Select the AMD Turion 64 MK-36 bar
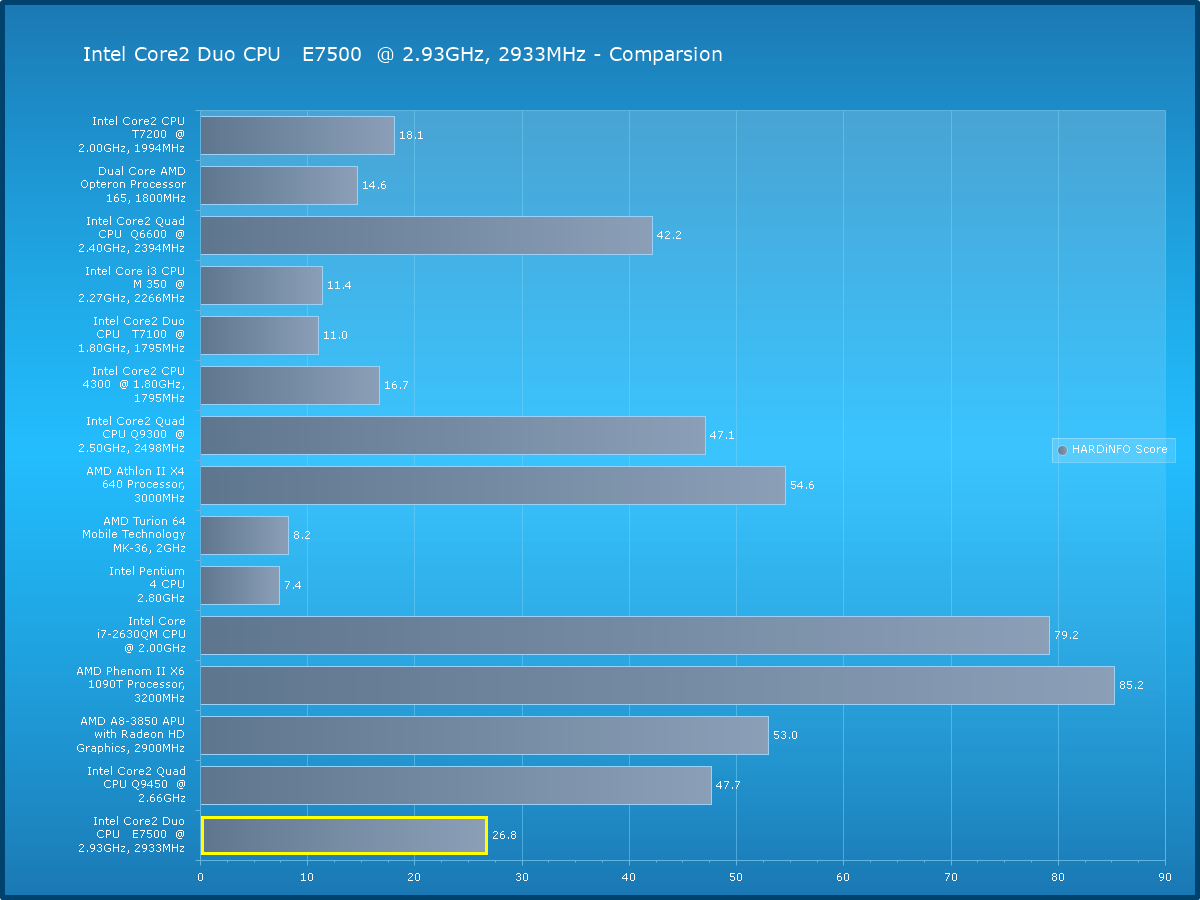Viewport: 1200px width, 900px height. point(244,535)
